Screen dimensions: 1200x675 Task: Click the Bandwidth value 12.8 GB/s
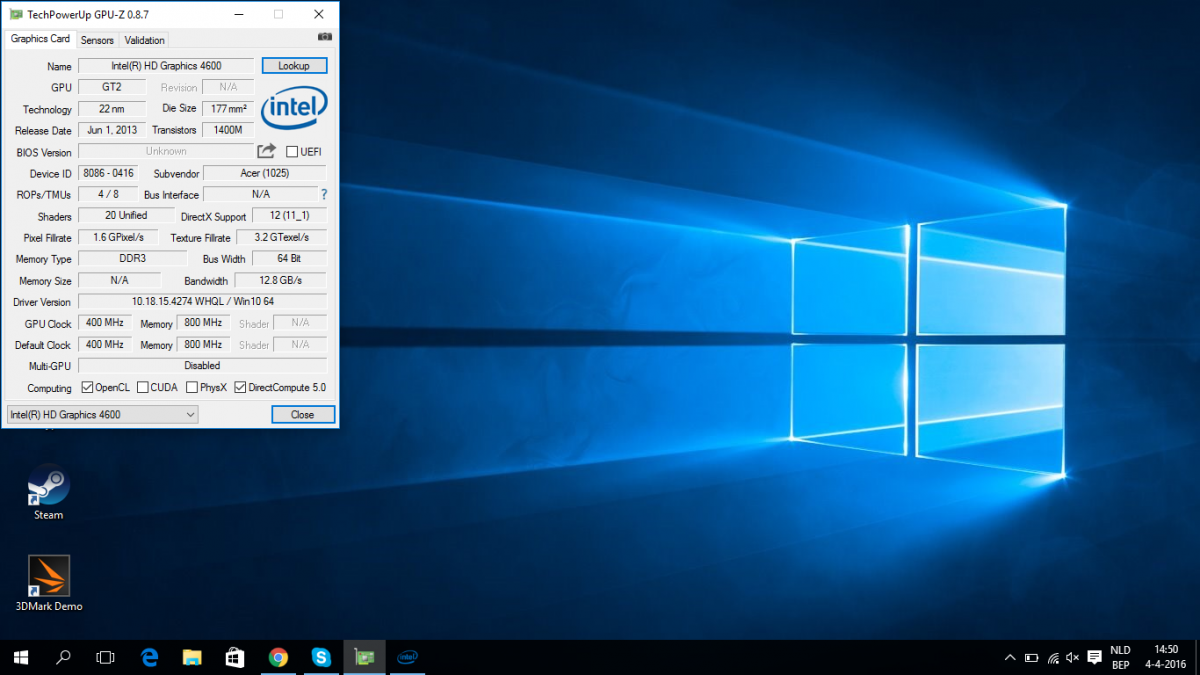[280, 280]
